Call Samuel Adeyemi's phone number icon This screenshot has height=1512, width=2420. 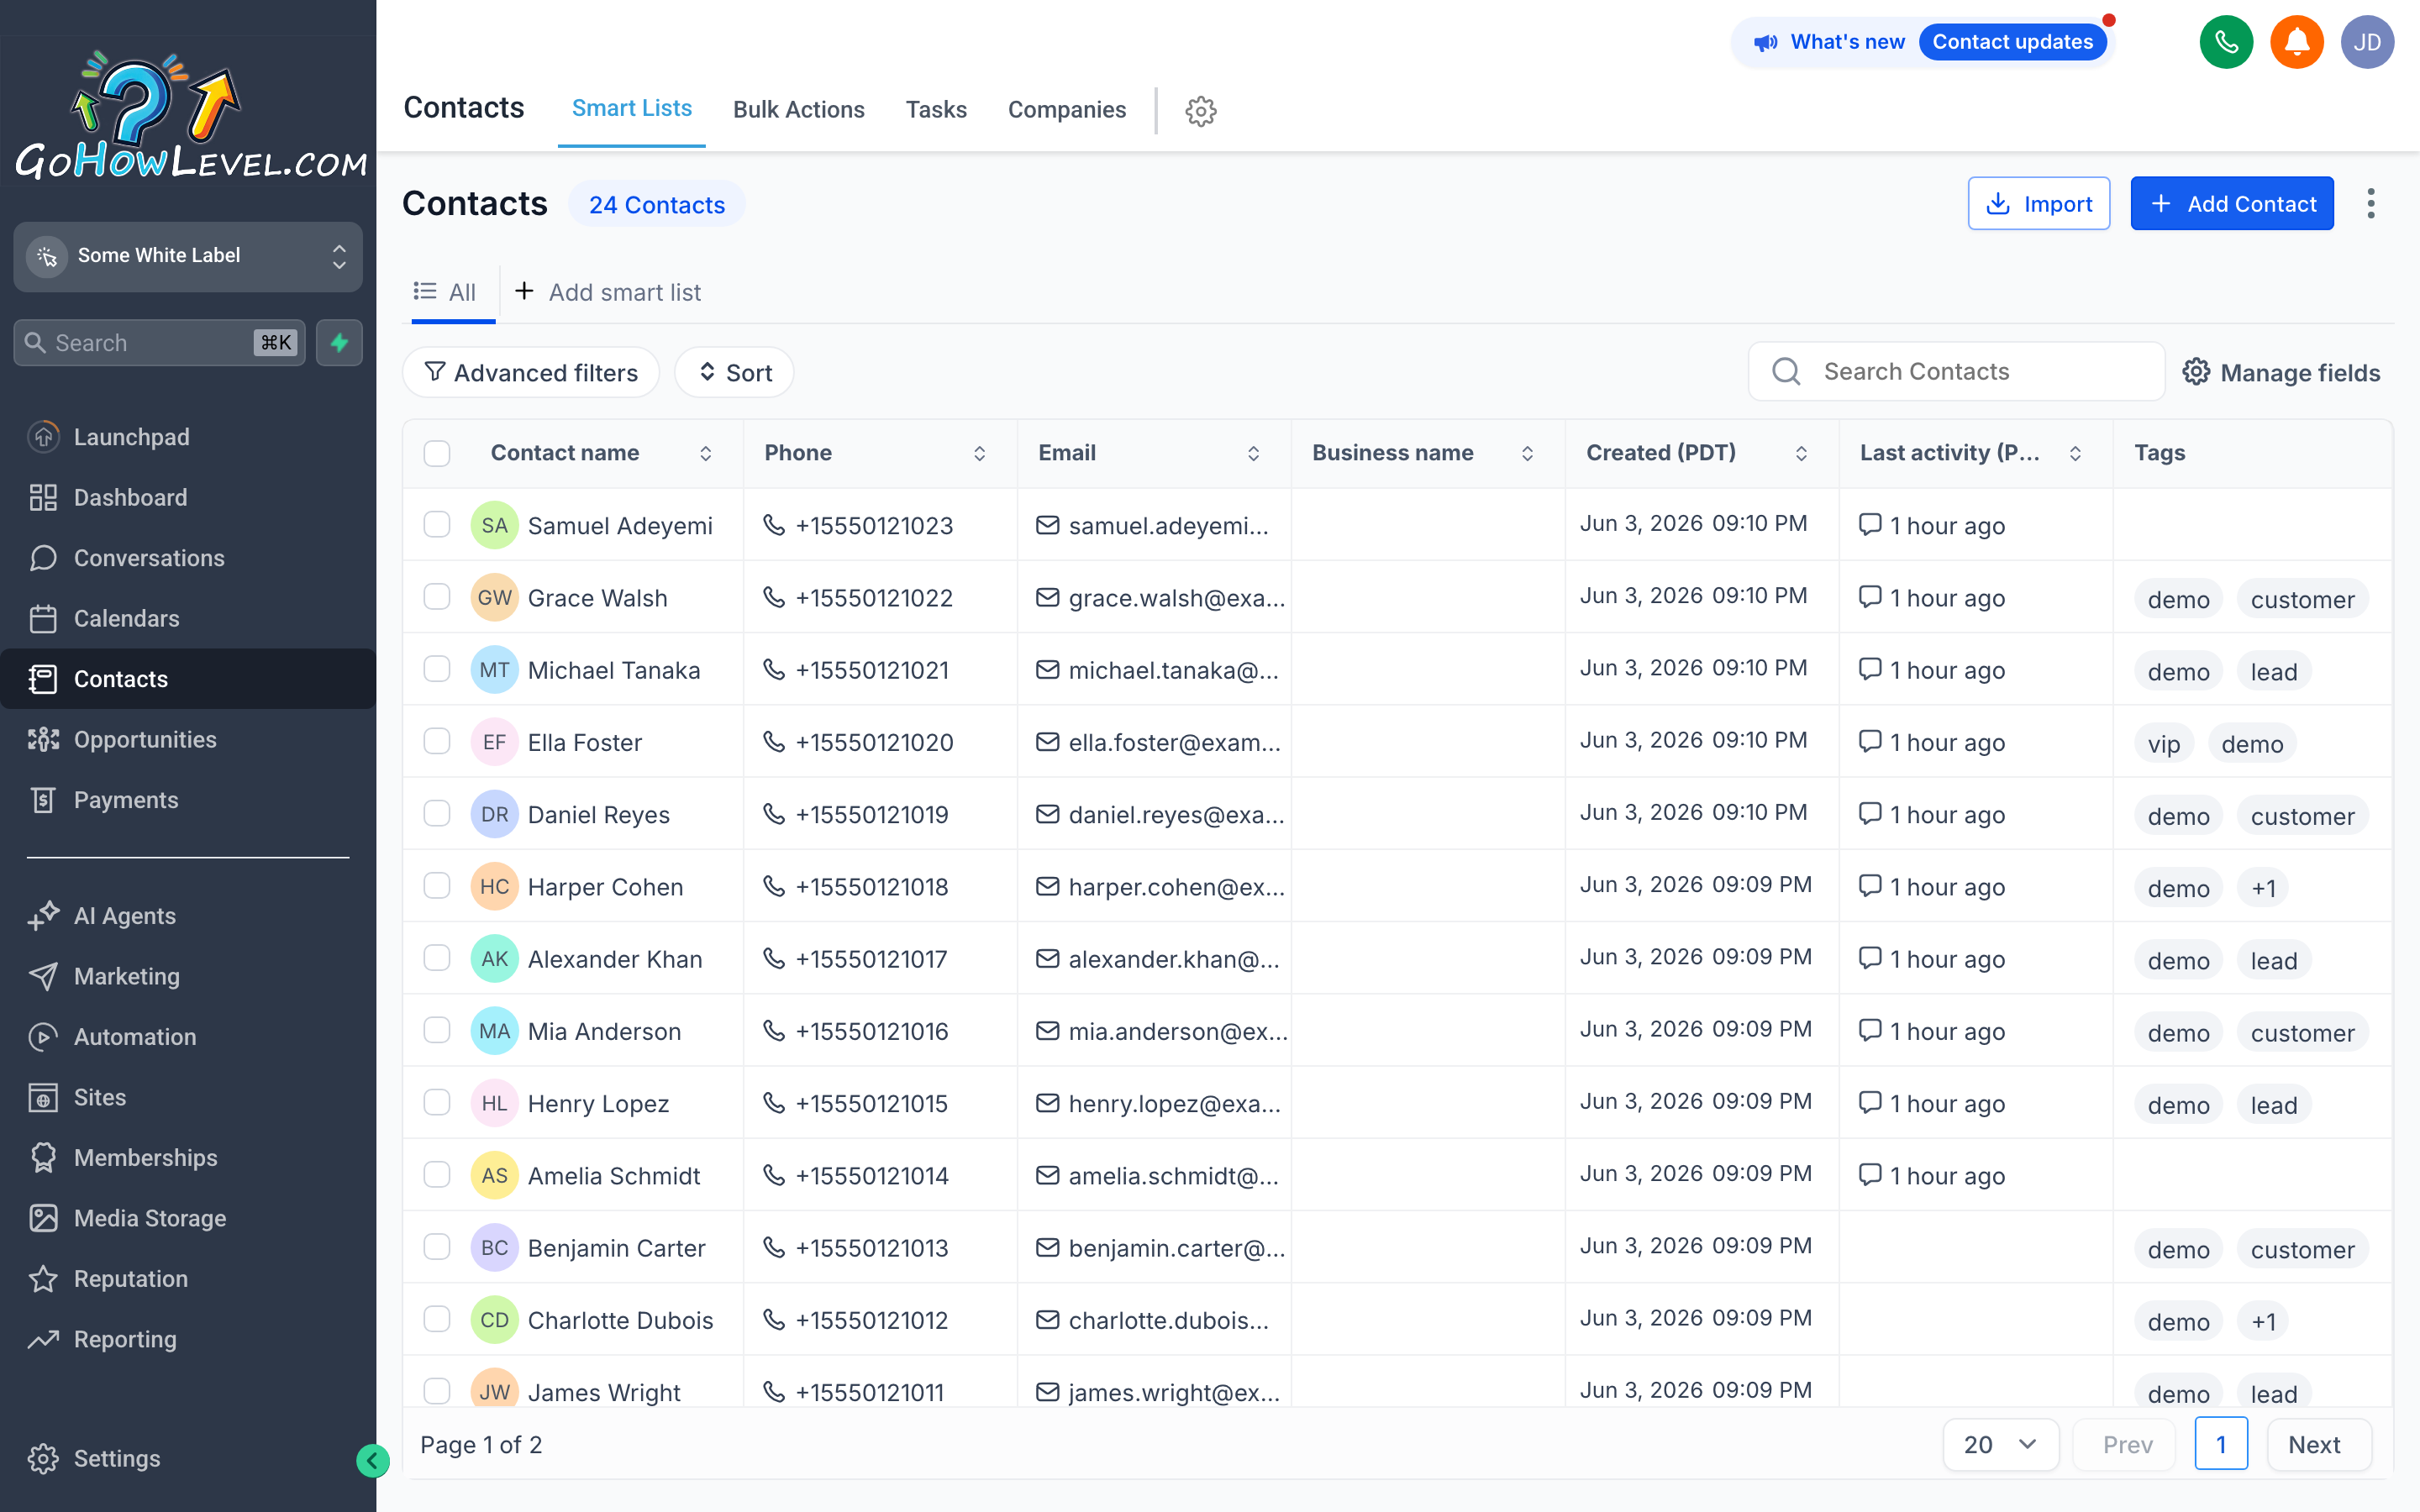[773, 525]
